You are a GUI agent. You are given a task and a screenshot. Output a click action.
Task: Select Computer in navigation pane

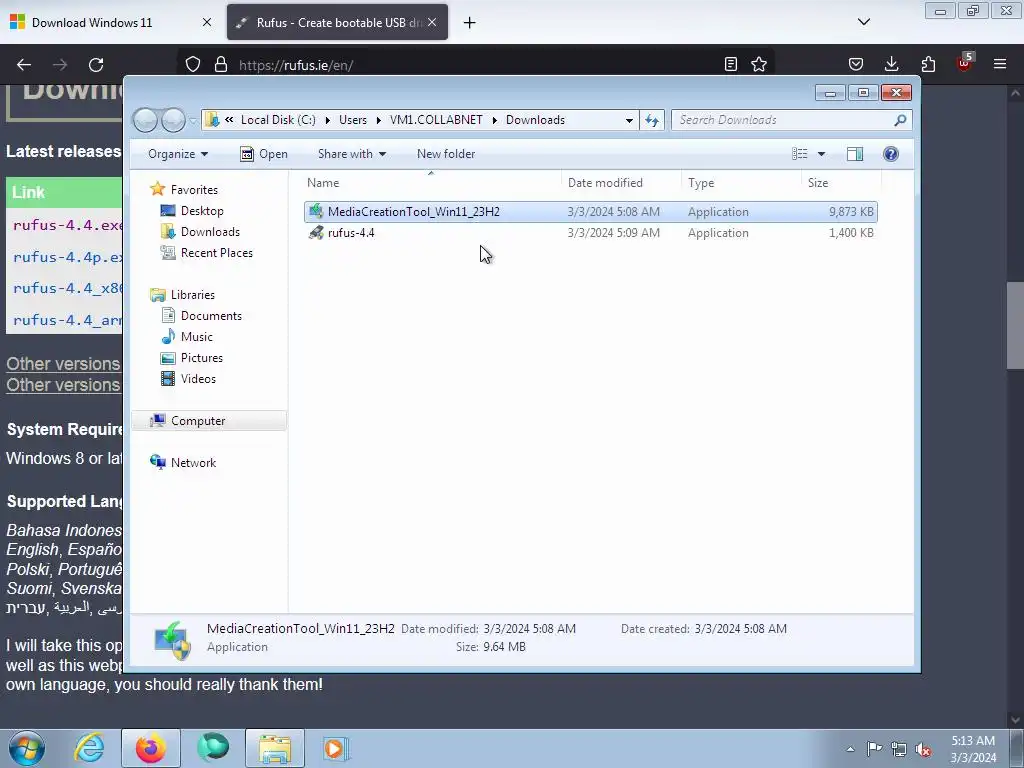coord(209,421)
